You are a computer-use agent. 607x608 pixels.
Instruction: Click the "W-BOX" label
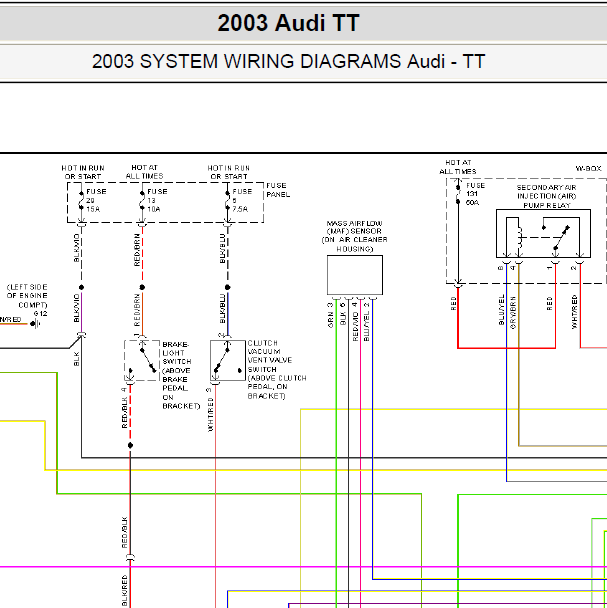click(x=588, y=168)
